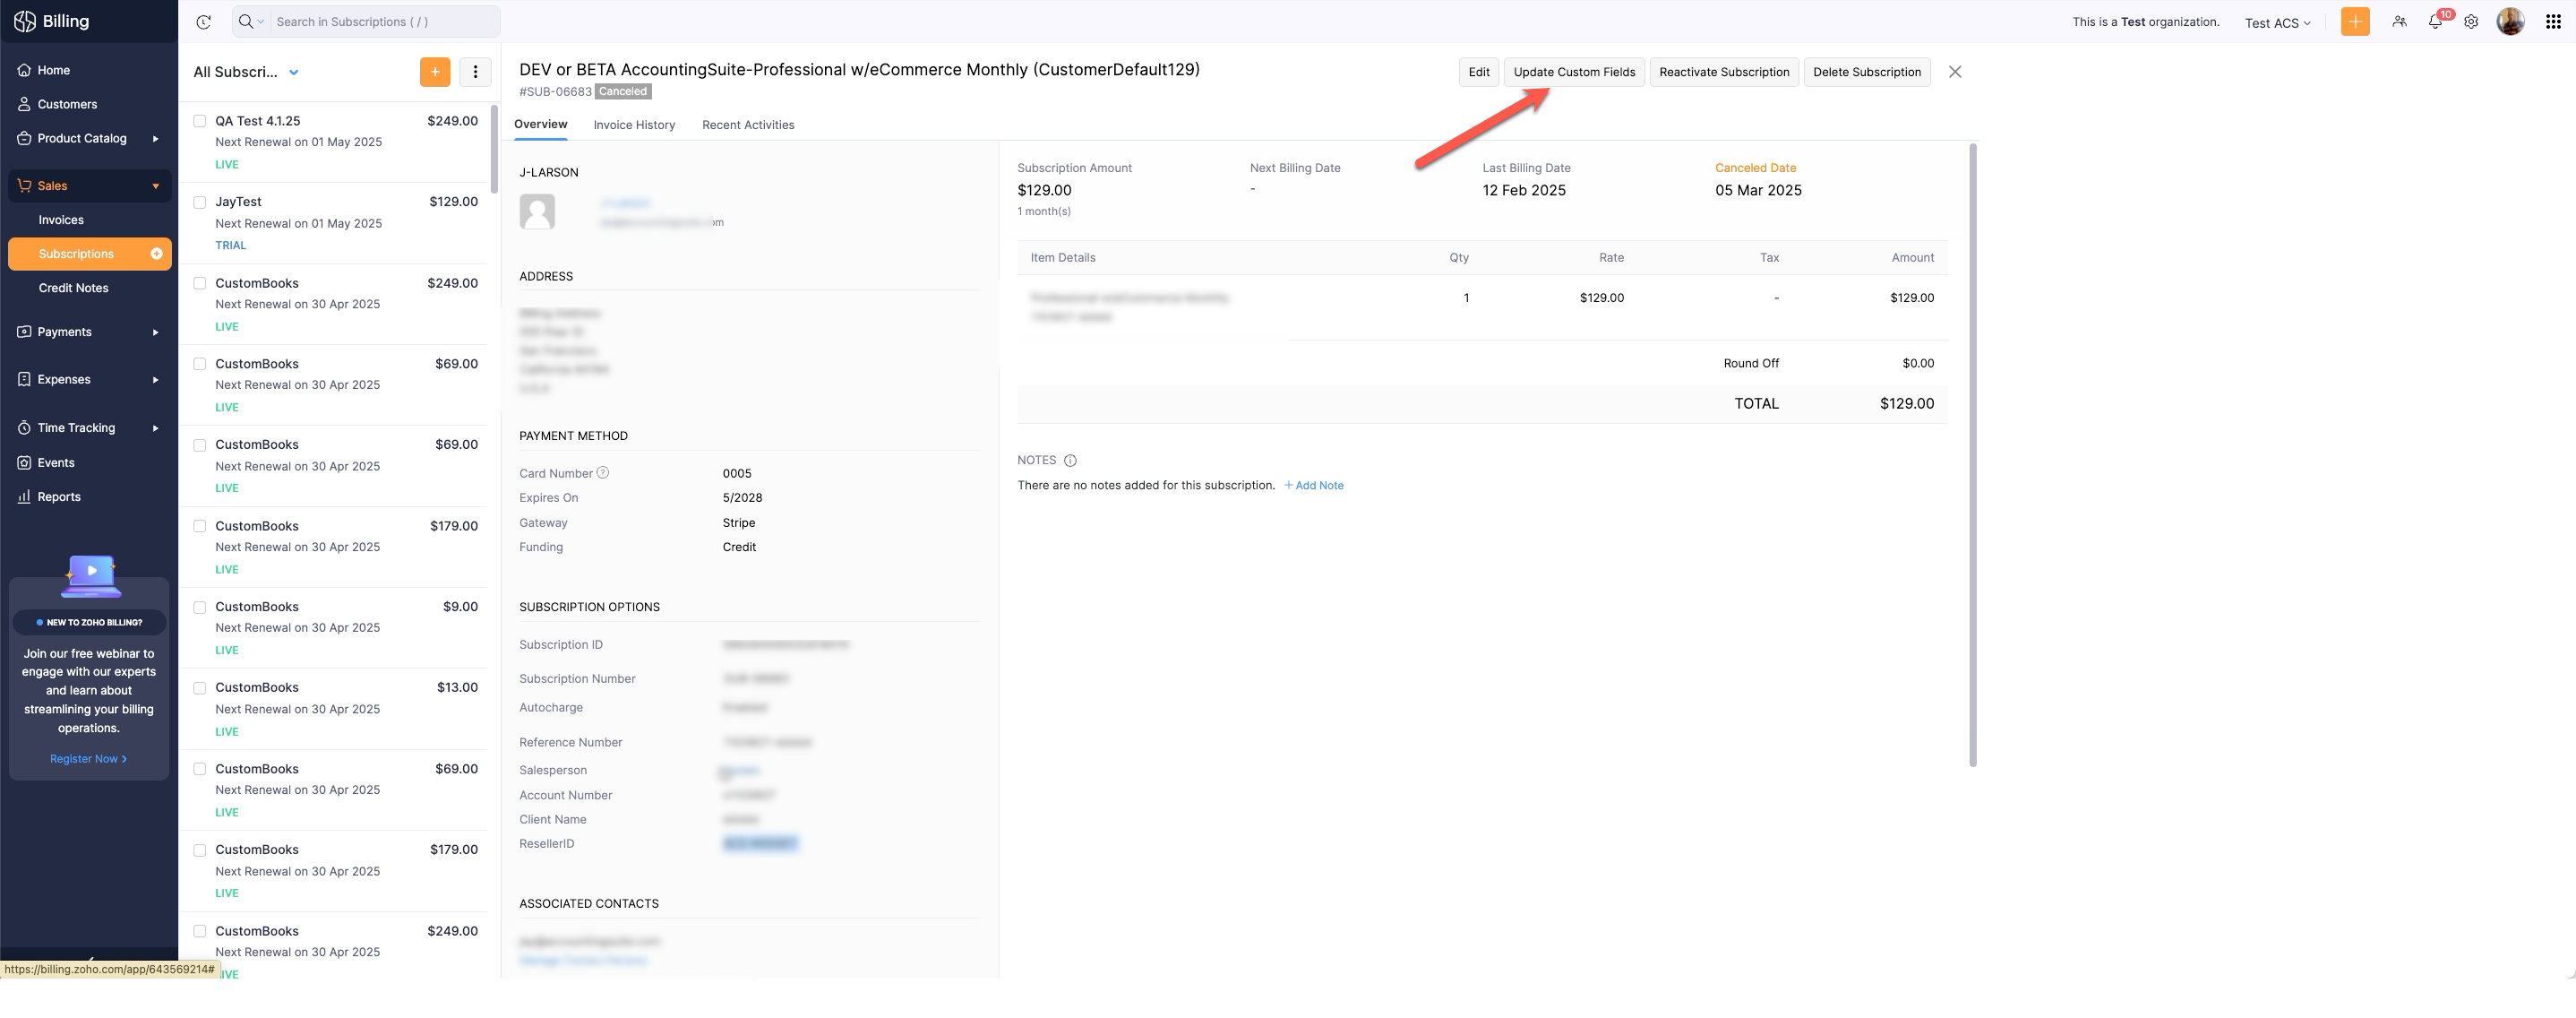Open the apps grid launcher icon
The height and width of the screenshot is (1018, 2576).
point(2552,22)
